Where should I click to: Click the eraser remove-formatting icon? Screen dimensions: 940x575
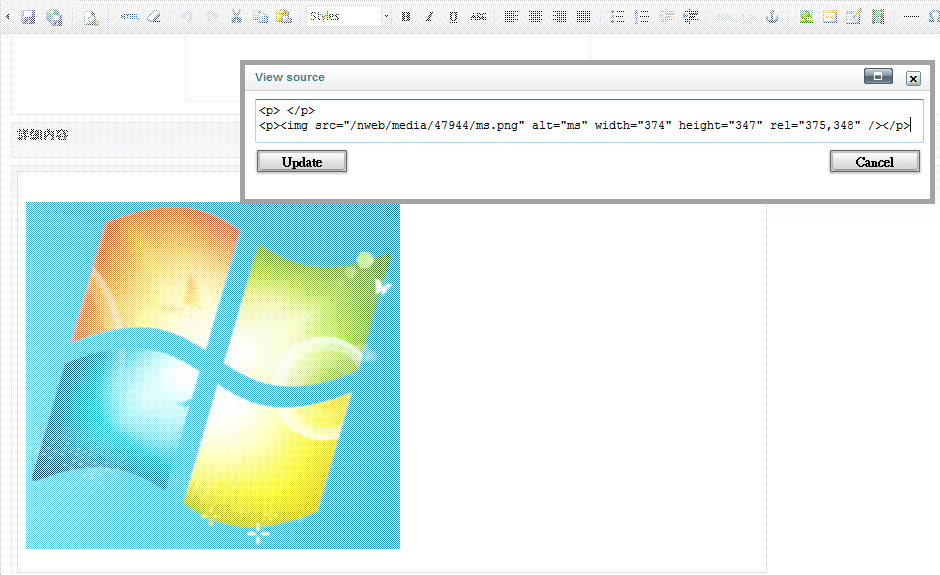click(x=154, y=17)
